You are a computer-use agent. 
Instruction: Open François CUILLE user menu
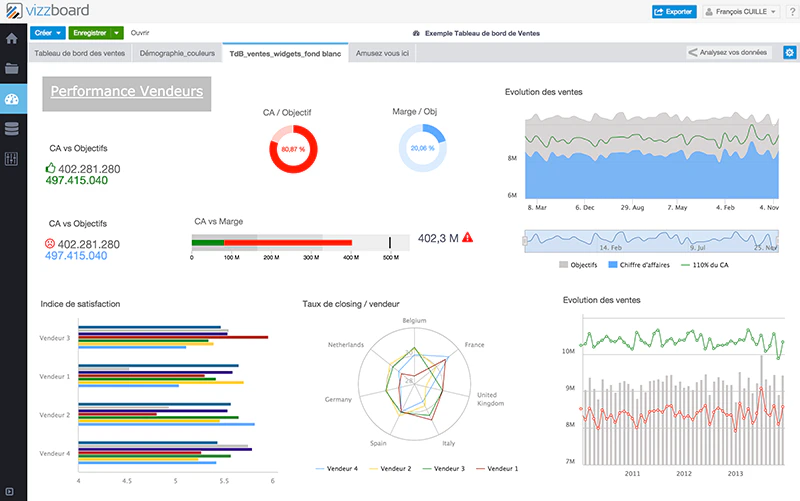coord(741,11)
